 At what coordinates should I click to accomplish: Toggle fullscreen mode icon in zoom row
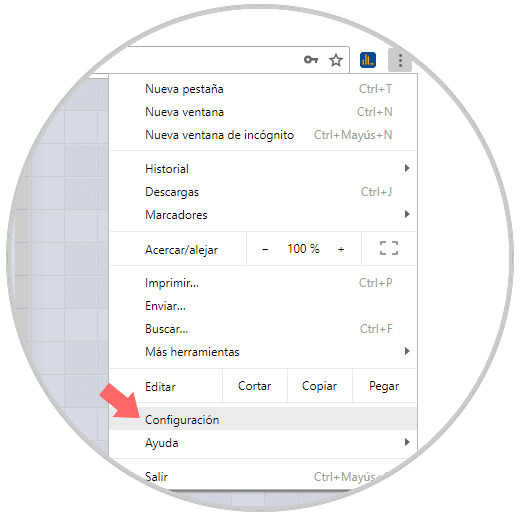389,248
